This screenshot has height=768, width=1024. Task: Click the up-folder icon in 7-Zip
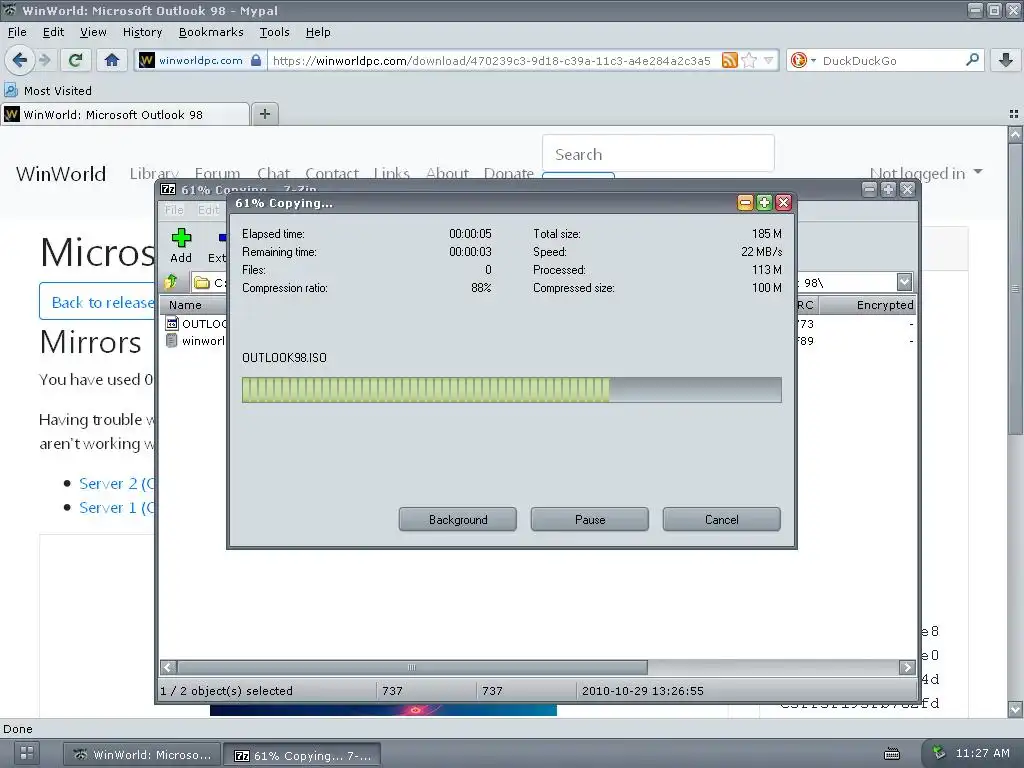pos(171,282)
